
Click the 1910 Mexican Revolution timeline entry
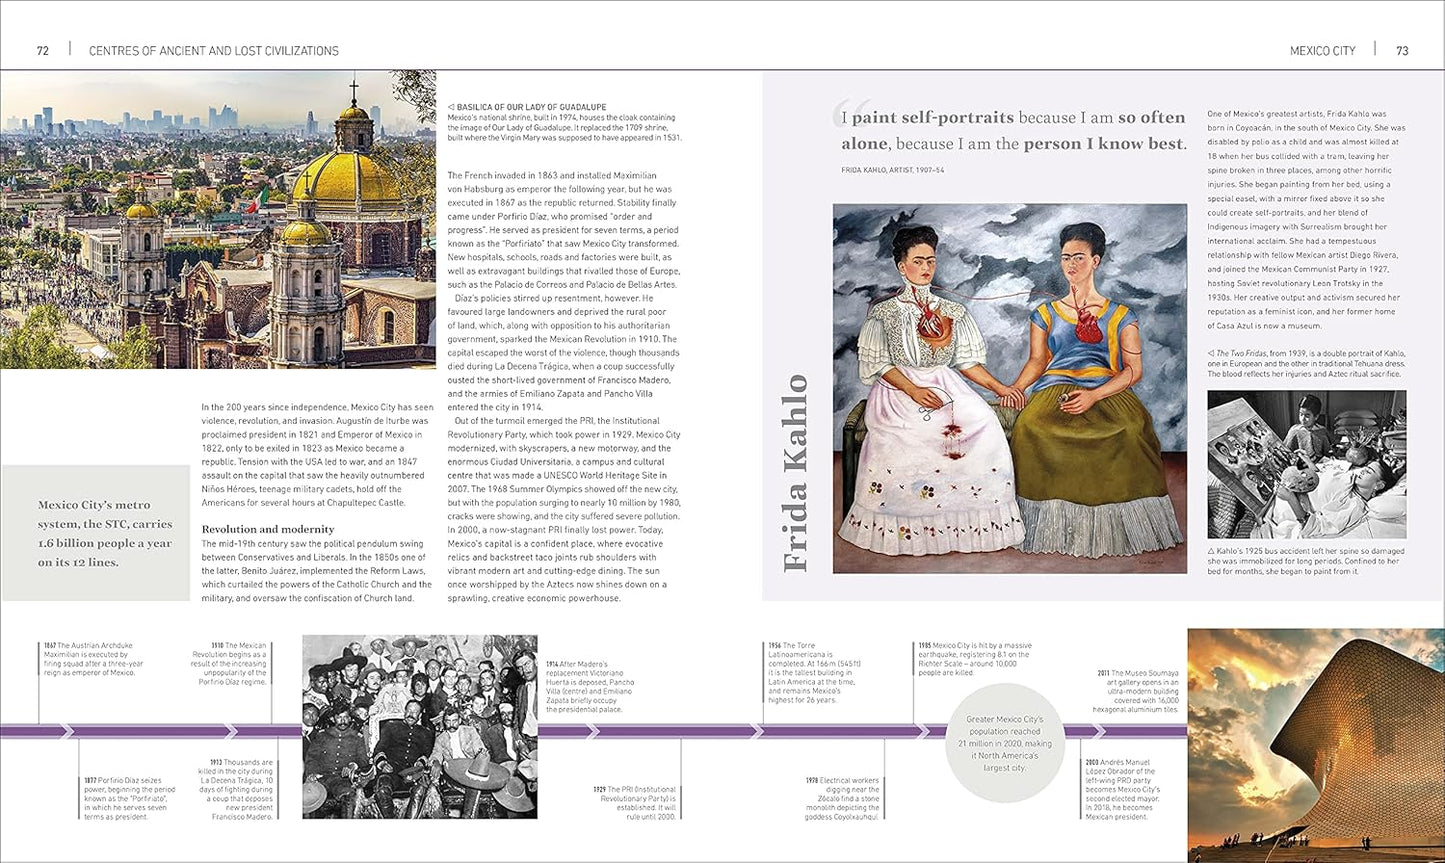point(229,663)
